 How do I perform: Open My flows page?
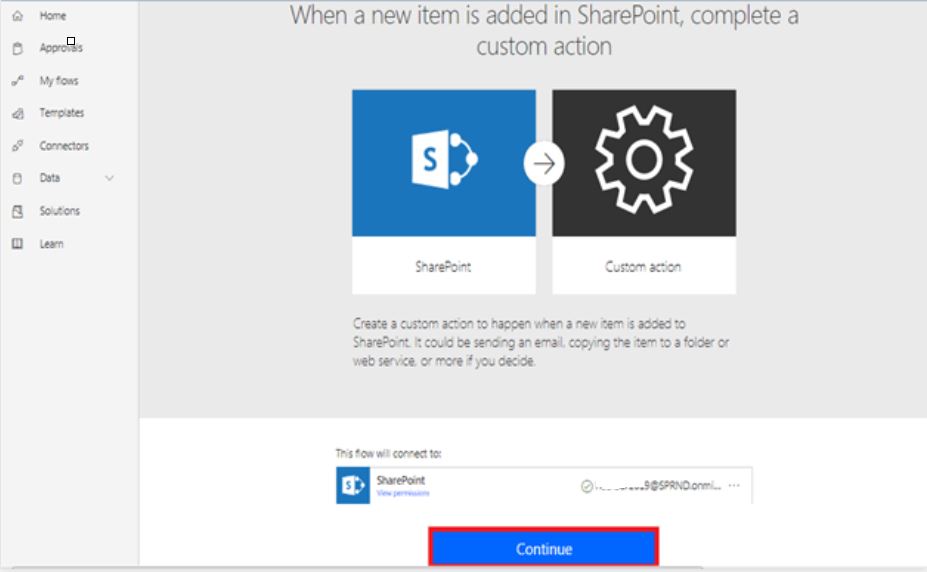59,81
